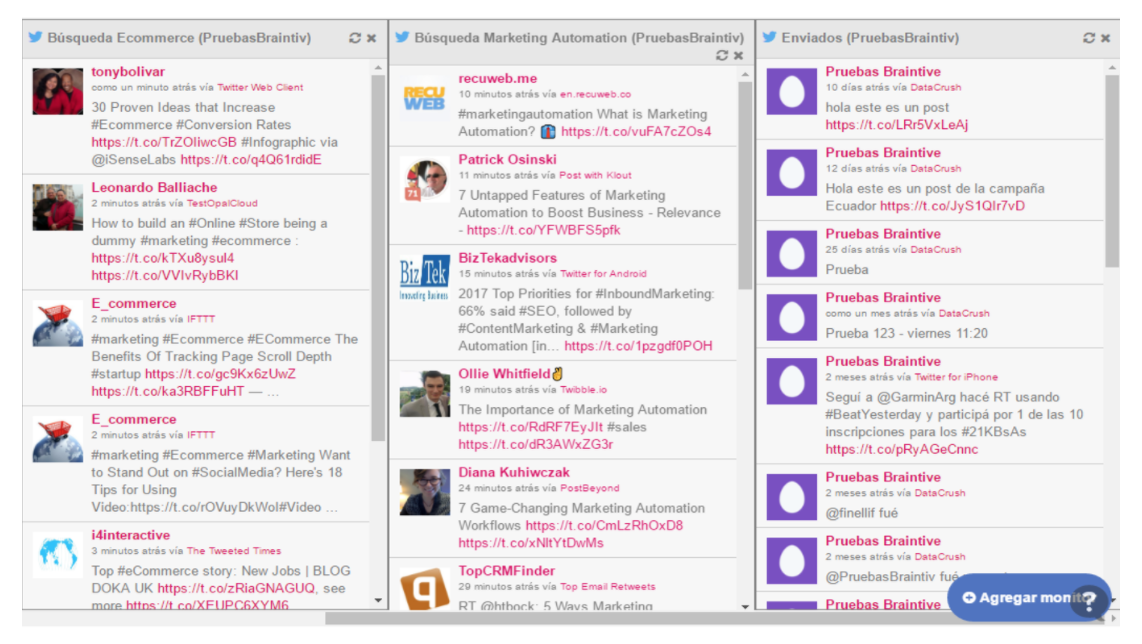
Task: Open Diana Kuhiwczak avatar
Action: pyautogui.click(x=425, y=492)
